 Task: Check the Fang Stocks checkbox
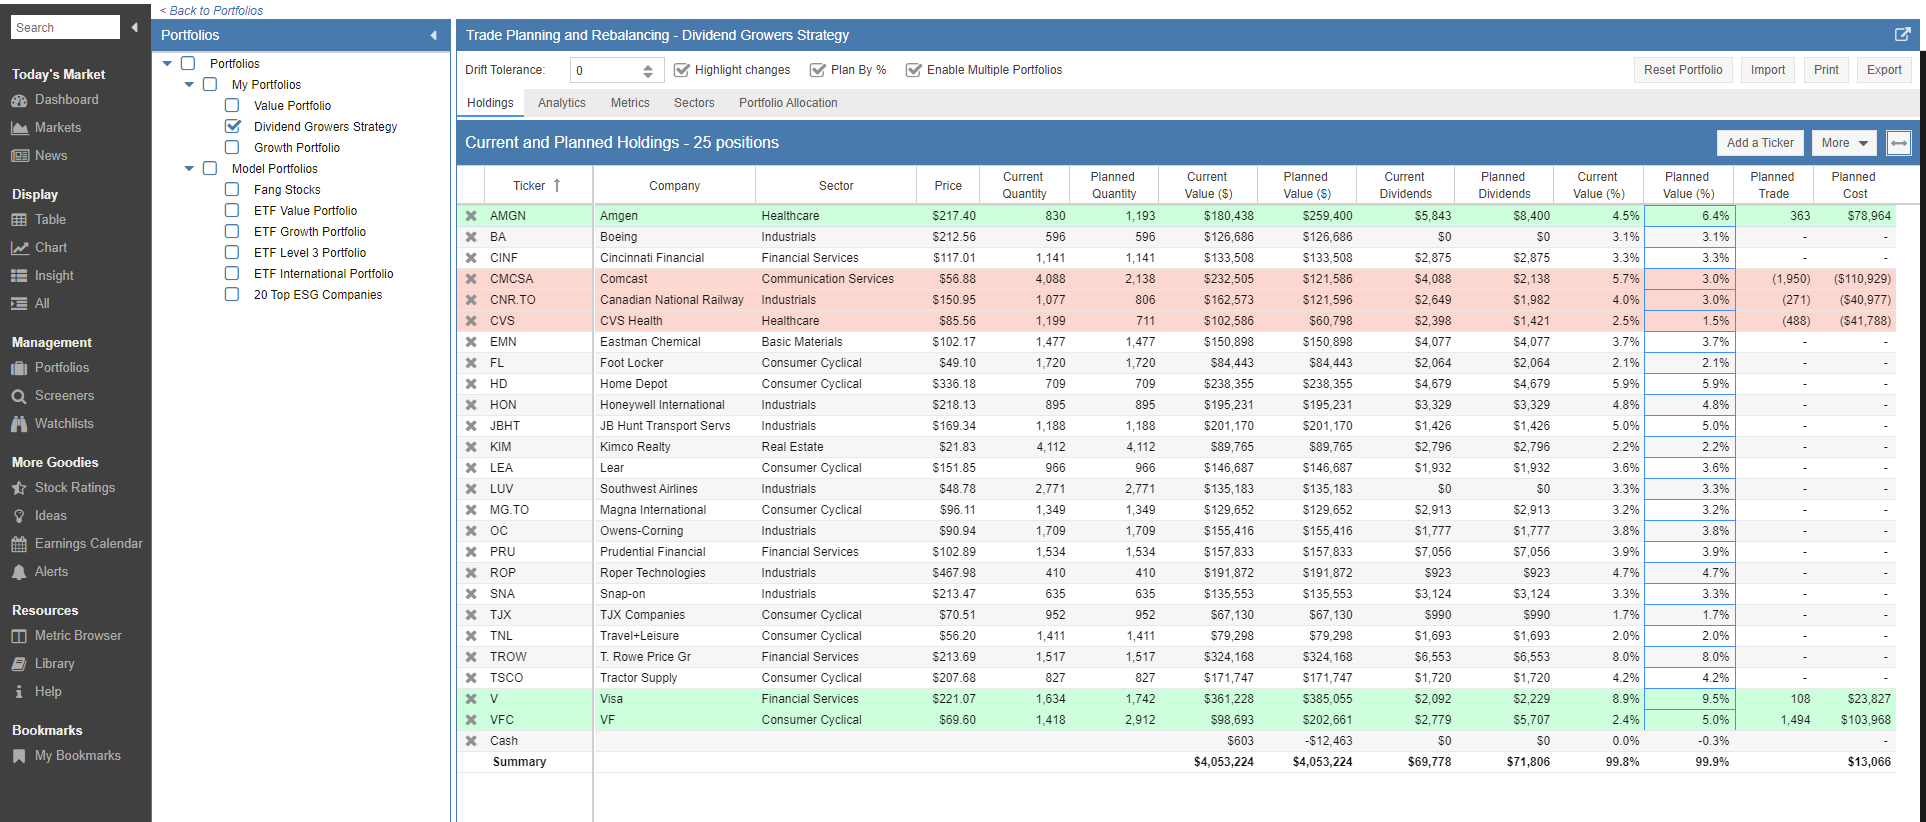(x=232, y=189)
